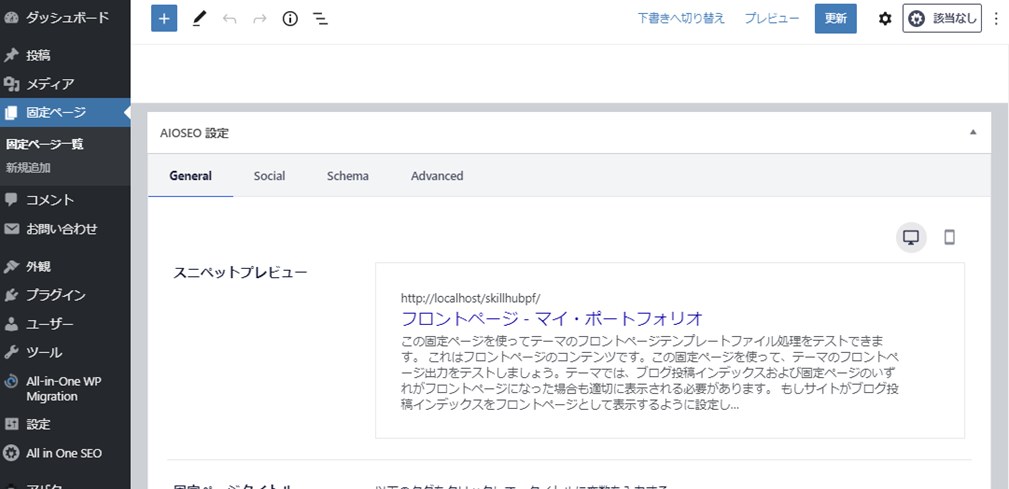
Task: Click the snippet title フロントページ - マイ・ポートフォリオ
Action: [551, 318]
